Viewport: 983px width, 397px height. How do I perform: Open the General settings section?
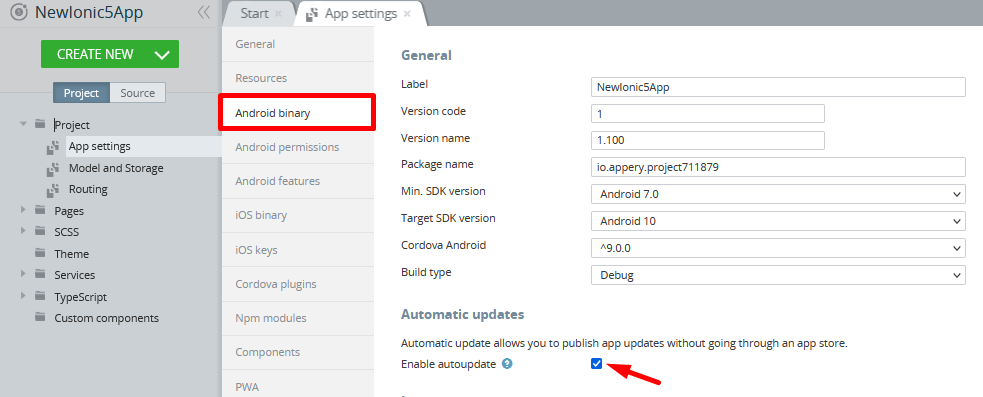pyautogui.click(x=298, y=44)
